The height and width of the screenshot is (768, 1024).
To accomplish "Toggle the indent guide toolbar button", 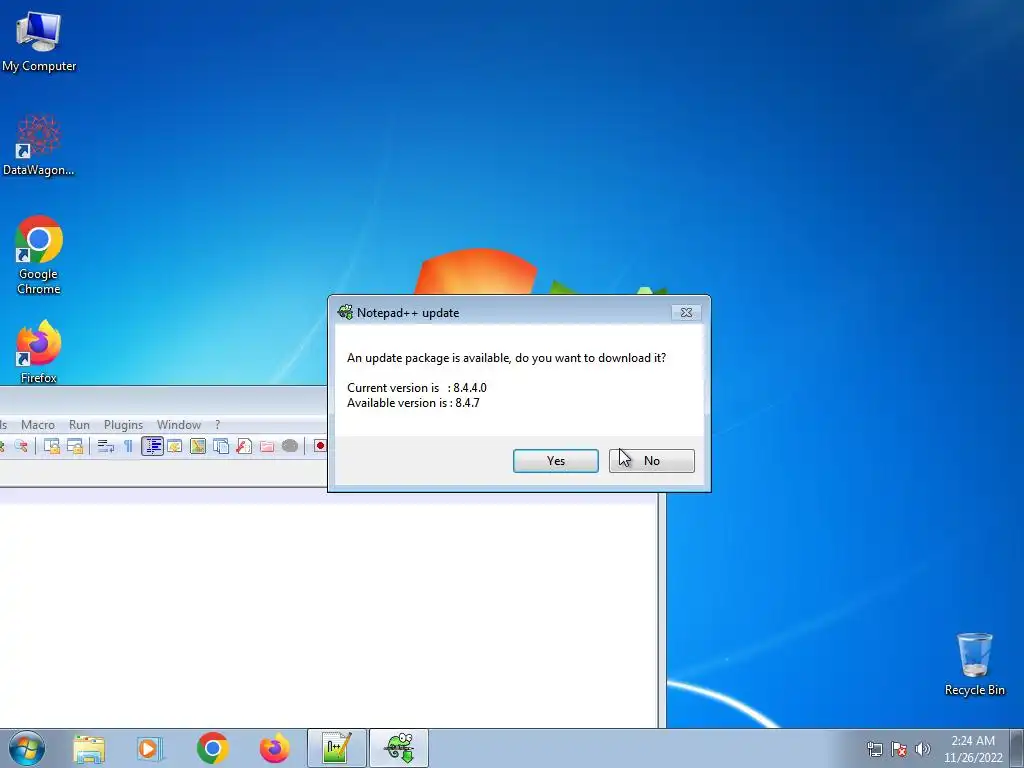I will (152, 446).
